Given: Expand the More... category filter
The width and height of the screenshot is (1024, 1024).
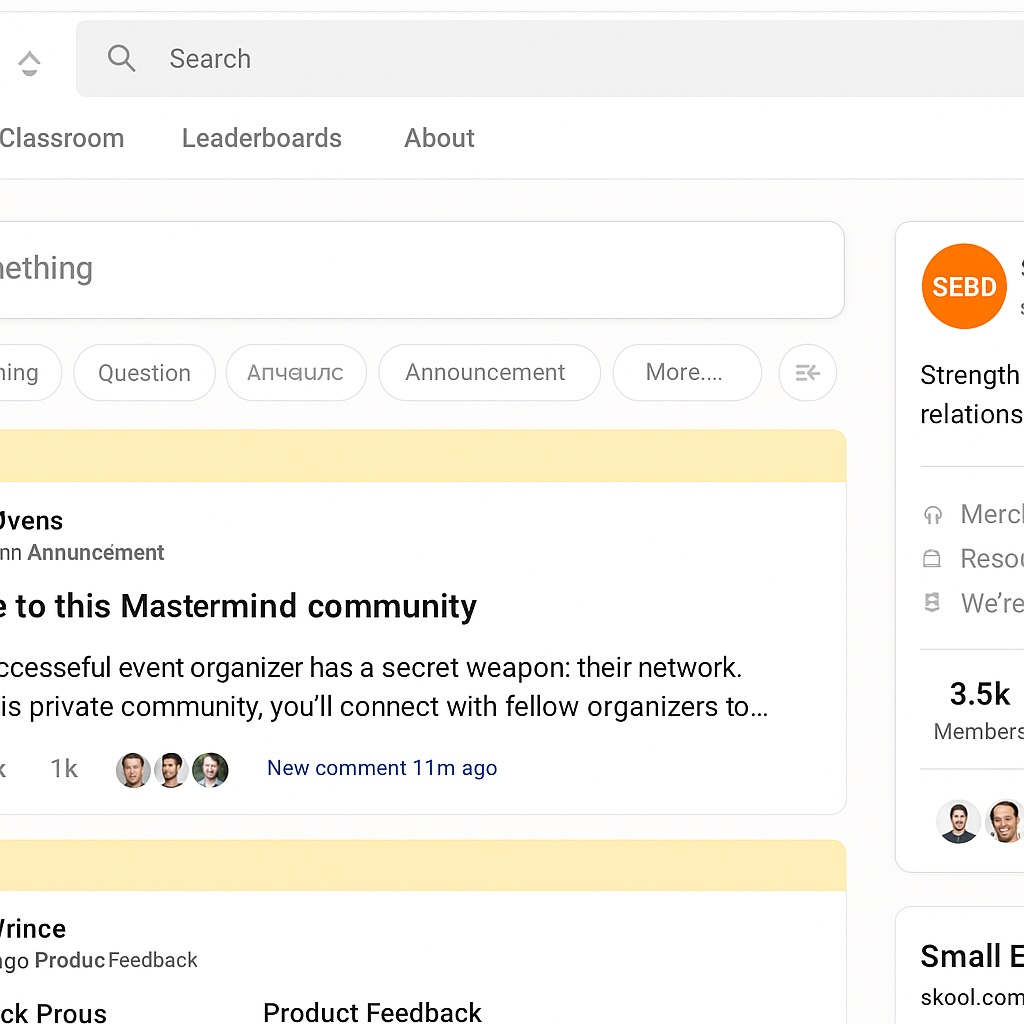Looking at the screenshot, I should tap(684, 373).
